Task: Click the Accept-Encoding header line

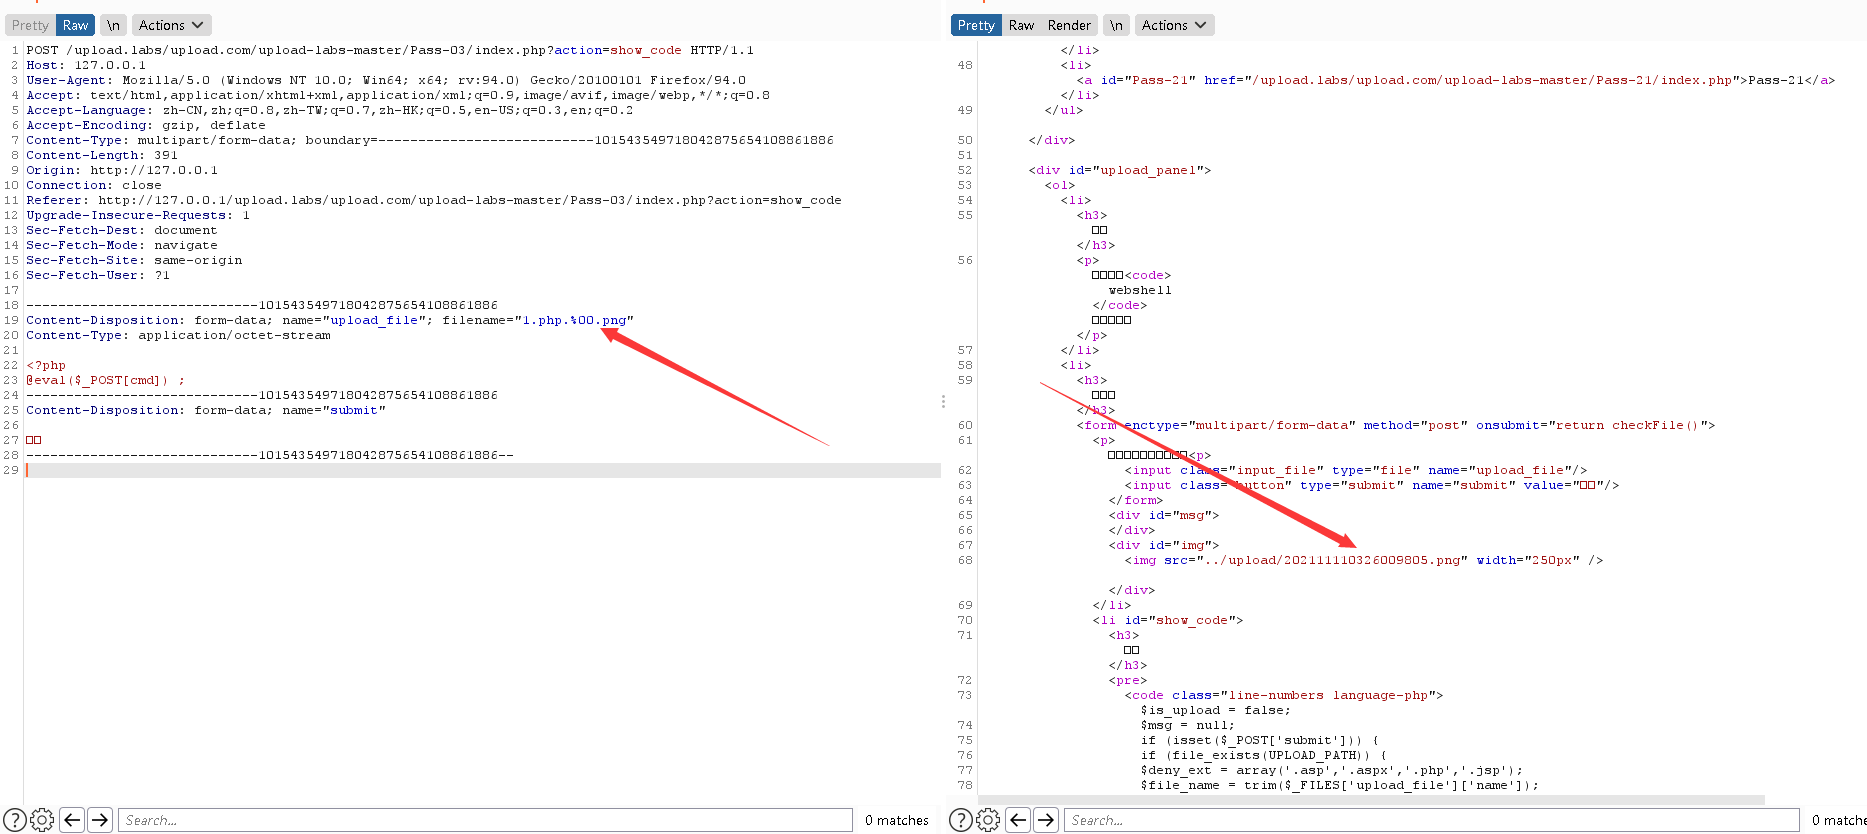Action: (x=146, y=125)
